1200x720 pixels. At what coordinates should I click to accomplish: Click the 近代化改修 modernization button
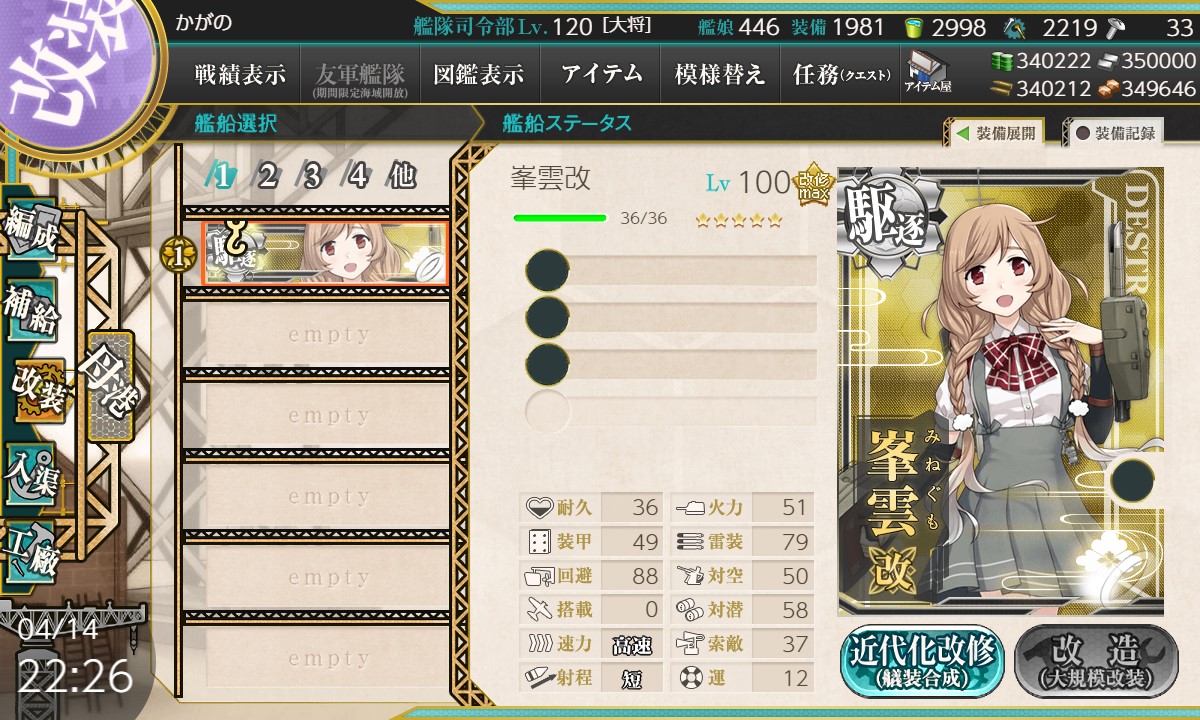923,661
